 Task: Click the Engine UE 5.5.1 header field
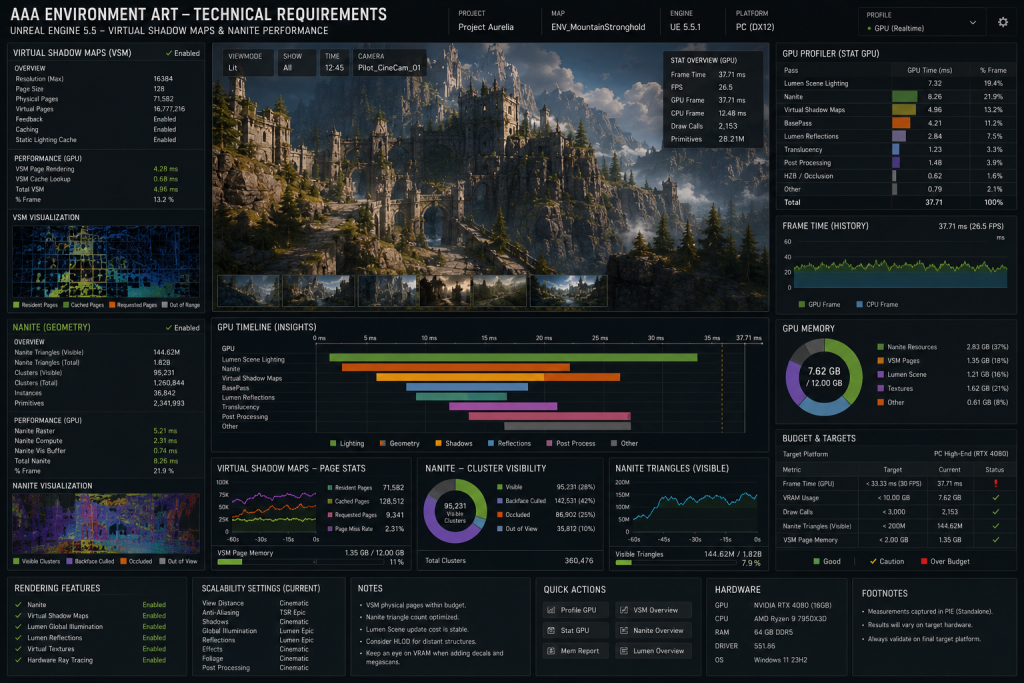click(685, 22)
